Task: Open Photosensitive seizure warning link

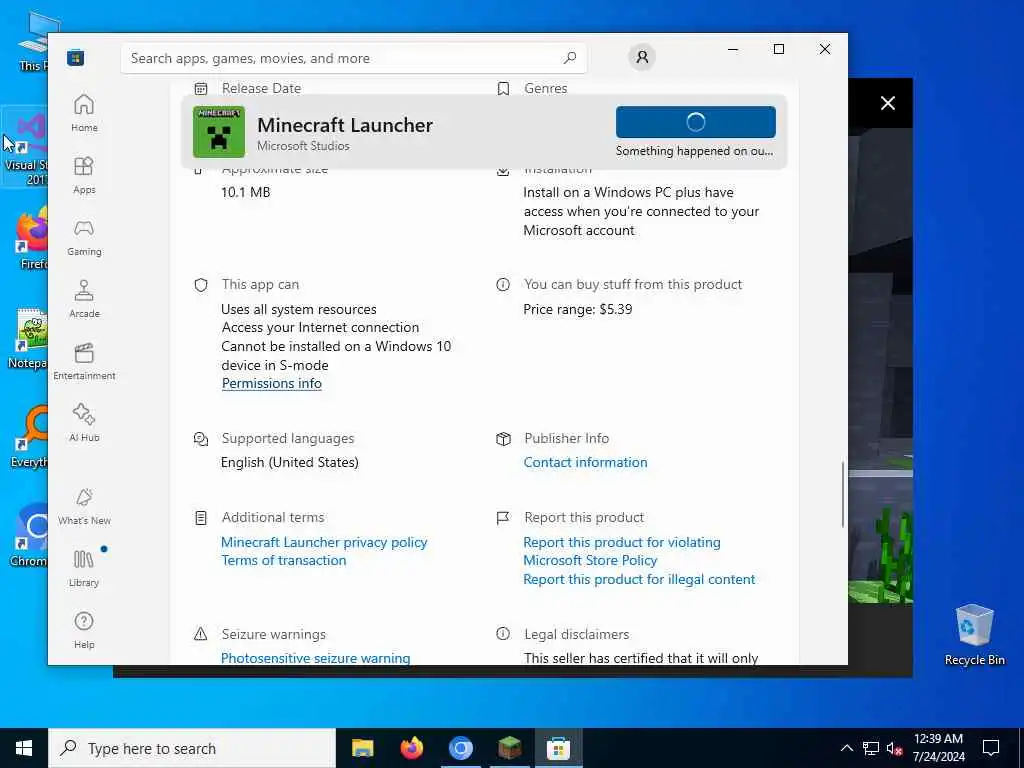Action: pos(315,658)
